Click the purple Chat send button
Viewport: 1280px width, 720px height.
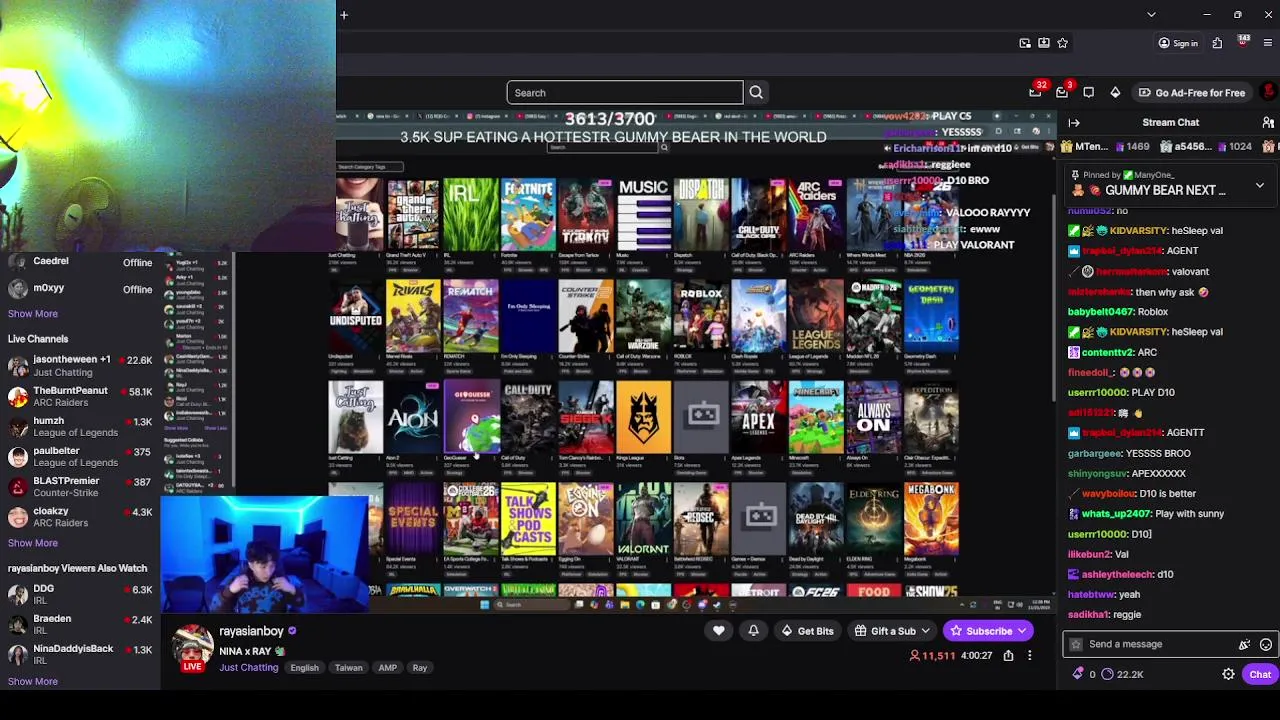tap(1259, 674)
